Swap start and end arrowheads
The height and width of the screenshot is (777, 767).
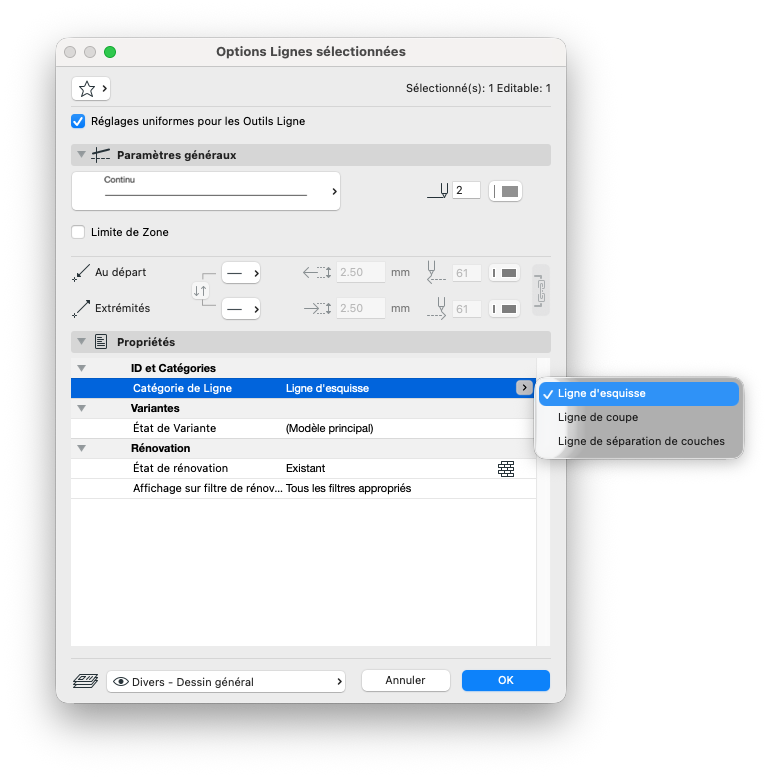(x=200, y=291)
